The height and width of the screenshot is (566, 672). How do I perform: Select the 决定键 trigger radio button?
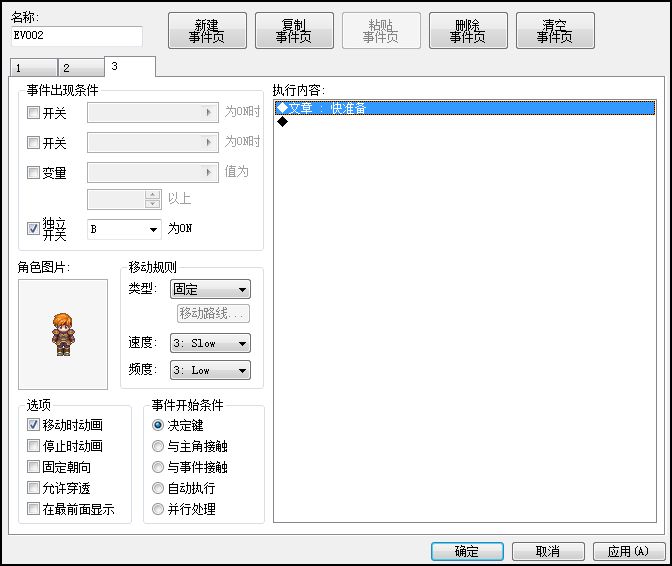coord(158,425)
